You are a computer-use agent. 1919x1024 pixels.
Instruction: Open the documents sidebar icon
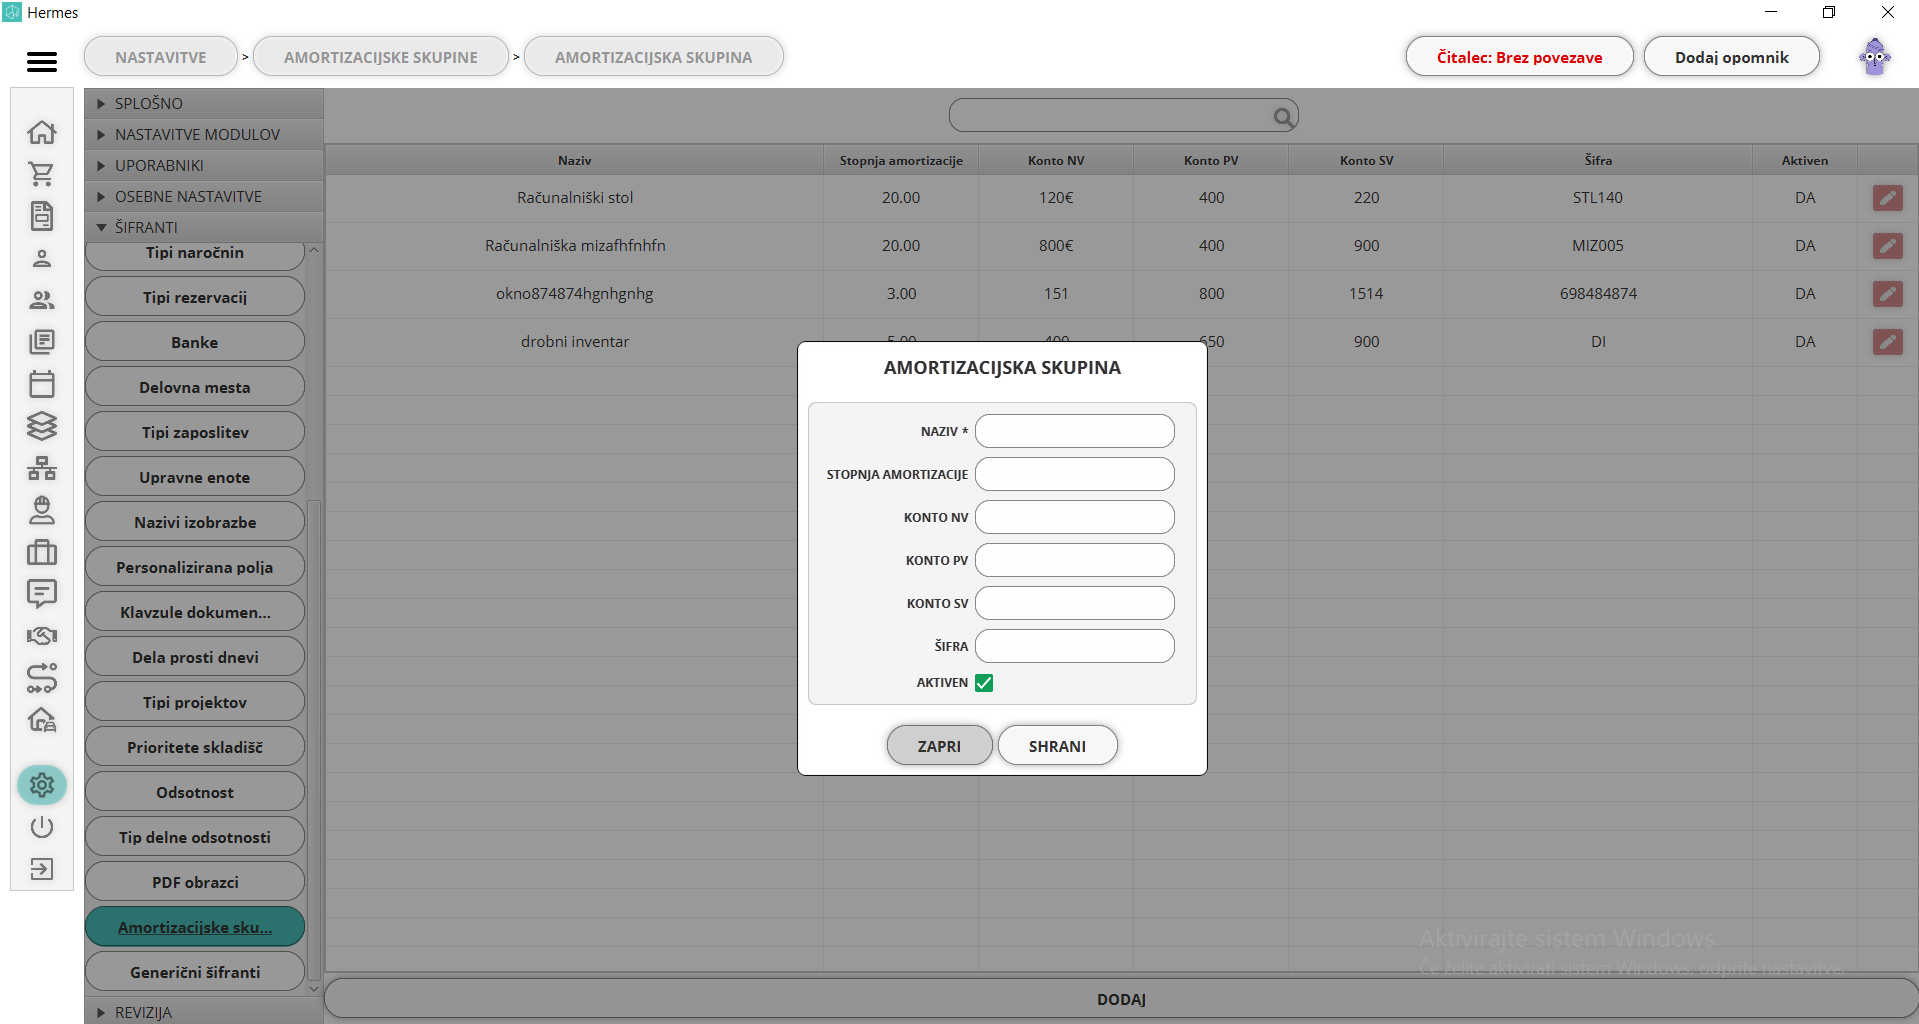click(x=42, y=216)
